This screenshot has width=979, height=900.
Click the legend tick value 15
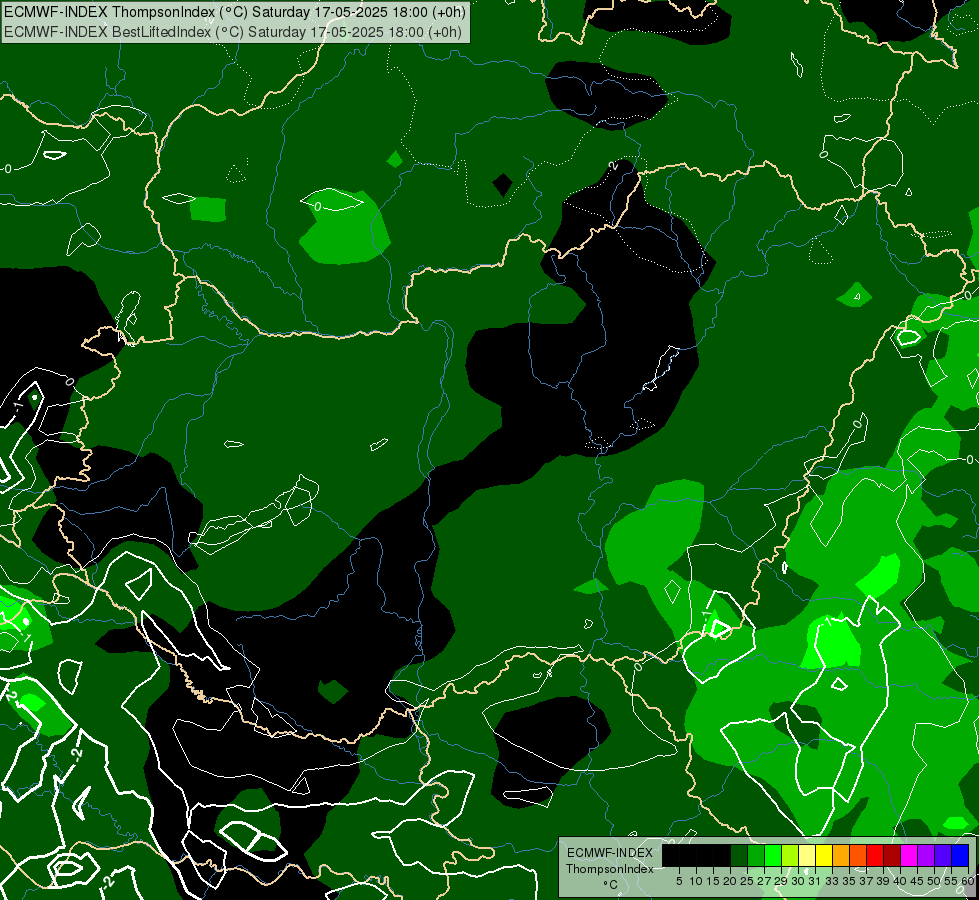714,881
